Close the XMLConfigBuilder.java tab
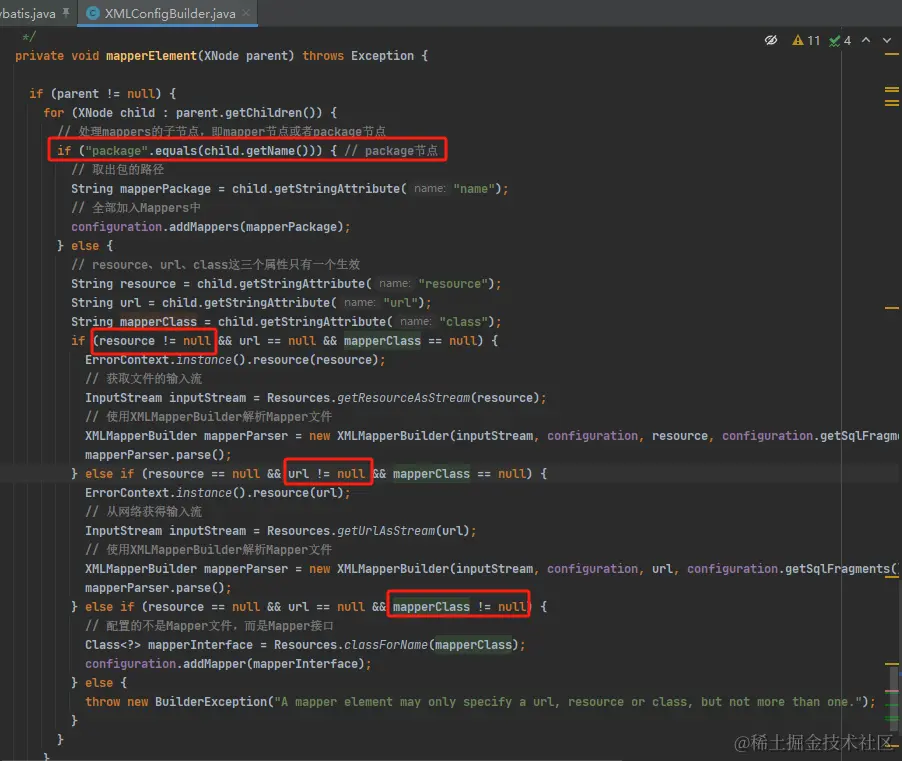Image resolution: width=902 pixels, height=761 pixels. click(246, 13)
